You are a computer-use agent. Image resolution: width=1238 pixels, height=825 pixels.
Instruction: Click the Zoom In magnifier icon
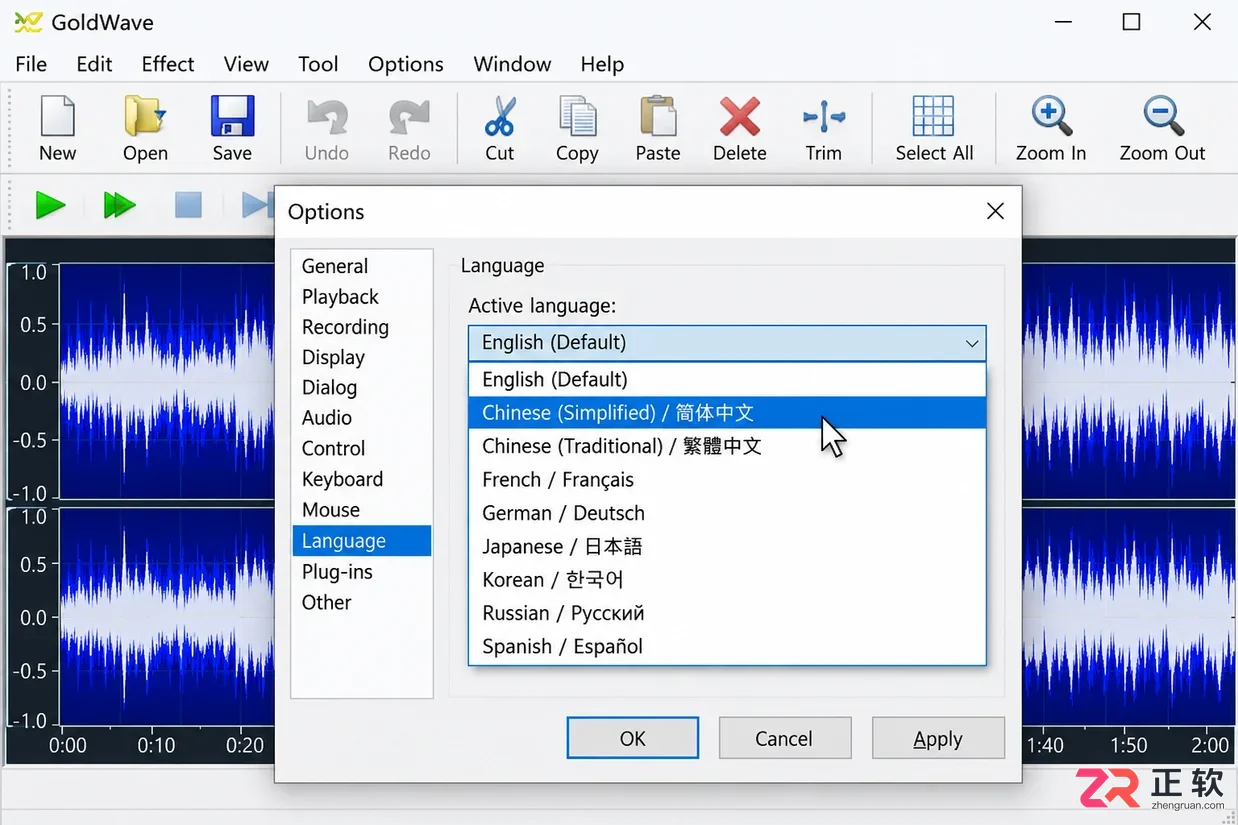click(1051, 116)
